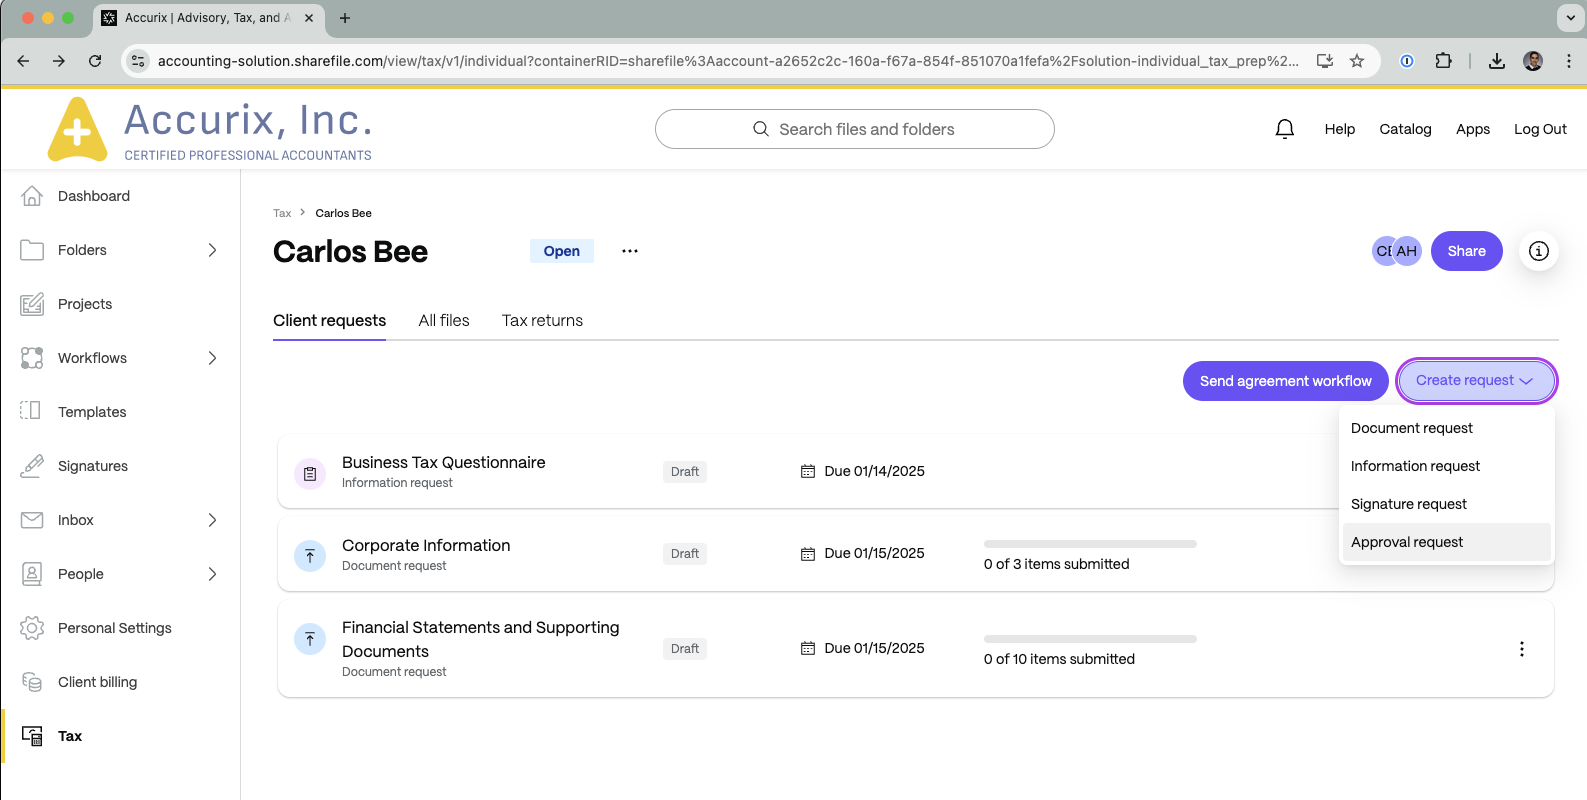Switch to the Tax returns tab
Image resolution: width=1587 pixels, height=800 pixels.
(542, 320)
